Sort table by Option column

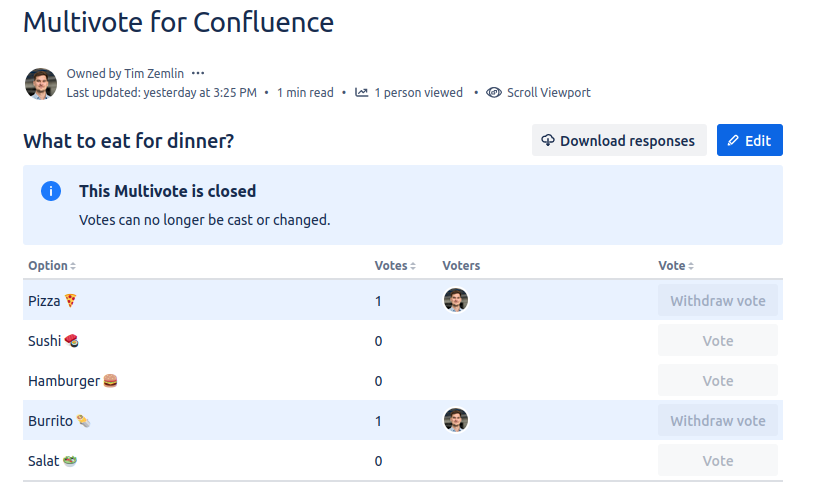click(x=52, y=266)
